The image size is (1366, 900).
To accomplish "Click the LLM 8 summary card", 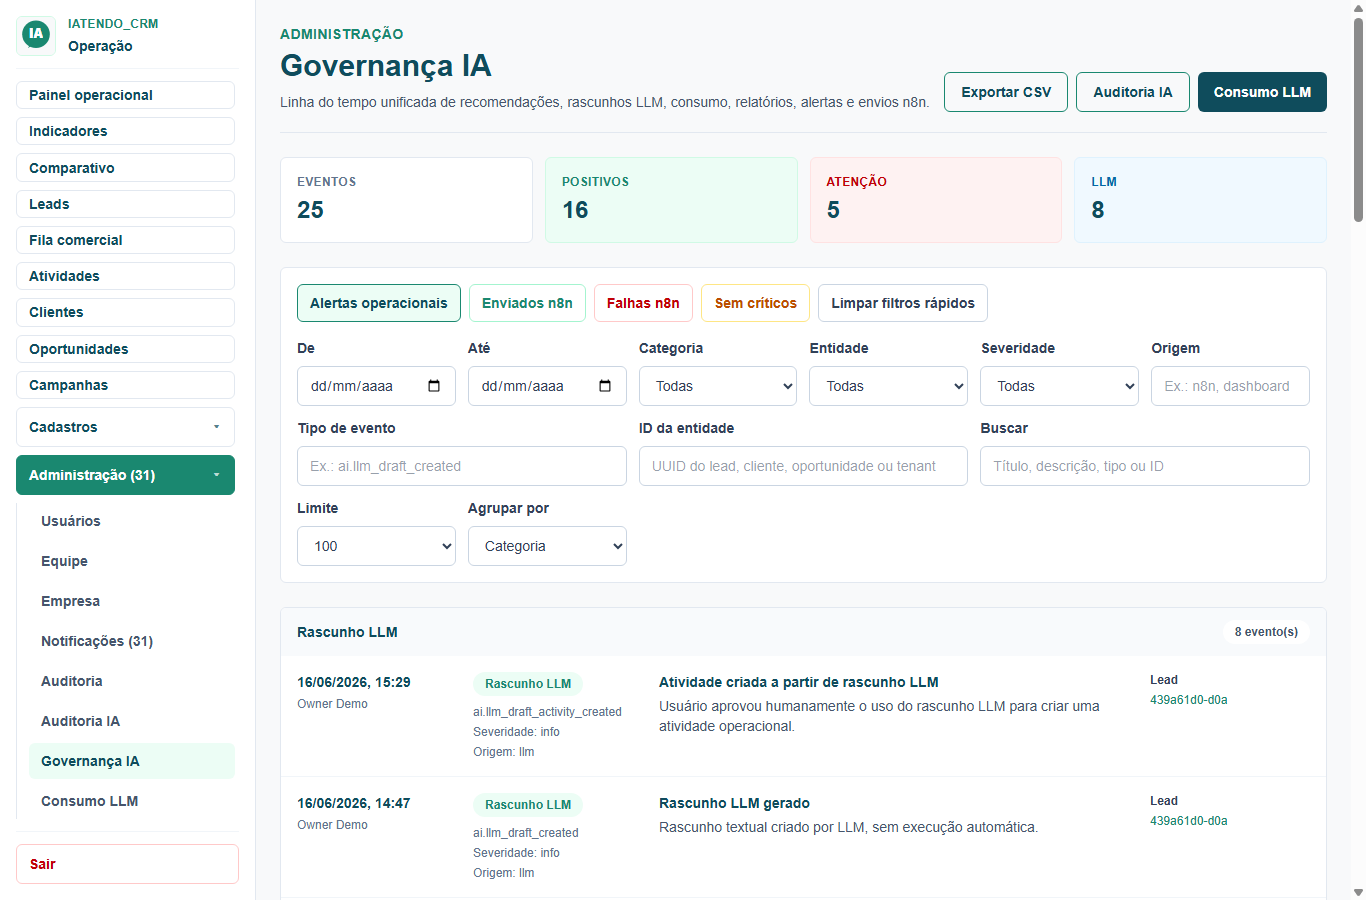I will [1200, 200].
